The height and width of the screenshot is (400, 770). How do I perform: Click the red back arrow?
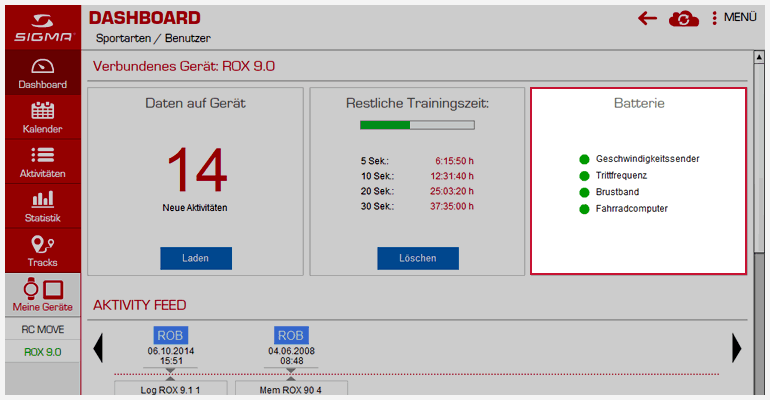tap(647, 19)
